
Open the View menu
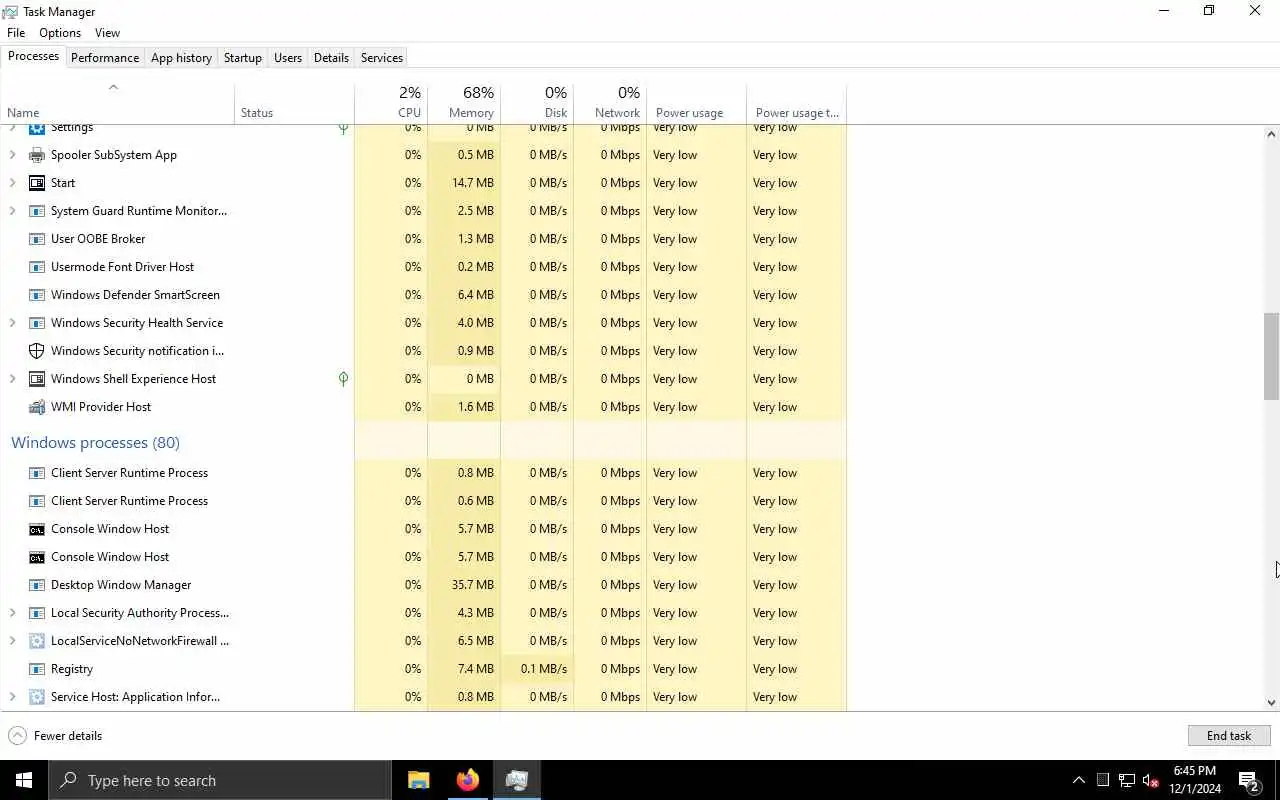point(107,33)
